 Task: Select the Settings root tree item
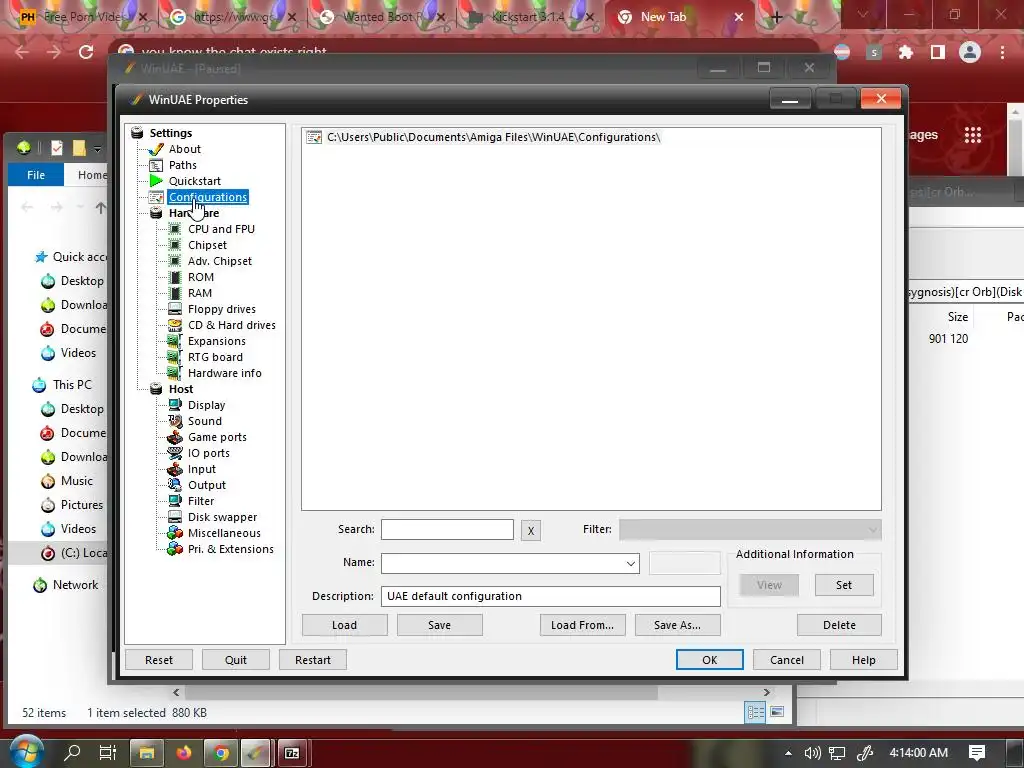(170, 133)
